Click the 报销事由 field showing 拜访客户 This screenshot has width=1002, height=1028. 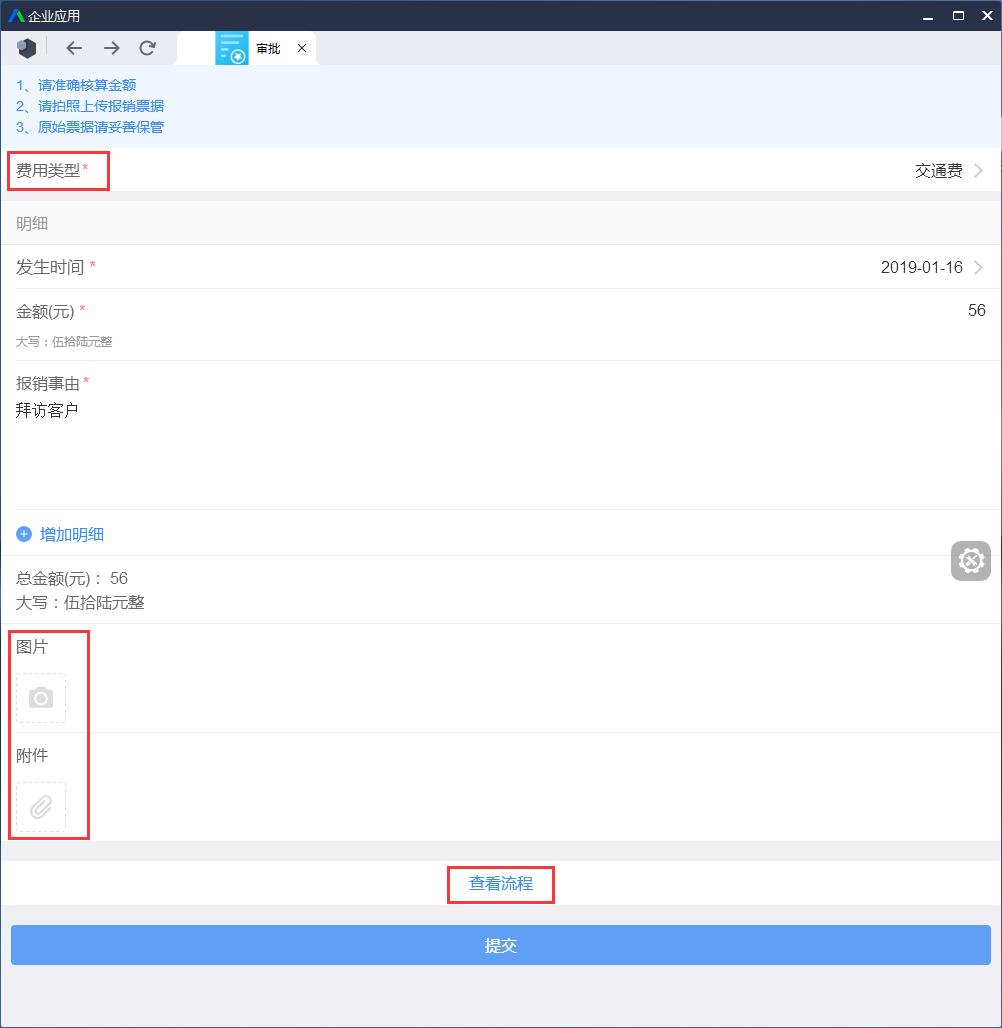pos(46,409)
